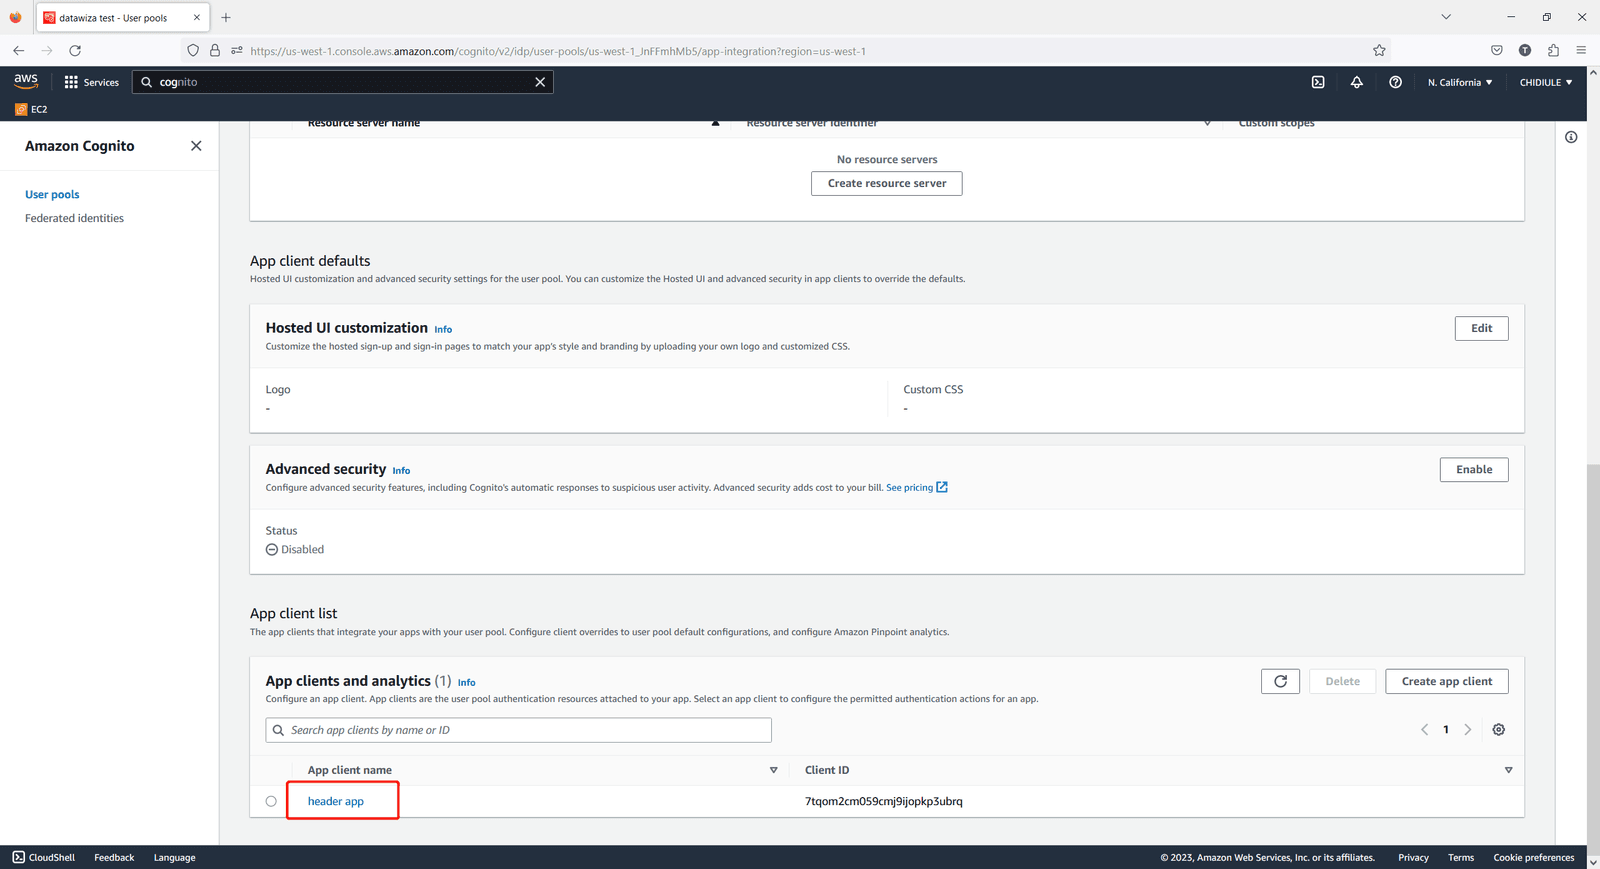Image resolution: width=1600 pixels, height=869 pixels.
Task: Open CloudShell in the footer
Action: (44, 857)
